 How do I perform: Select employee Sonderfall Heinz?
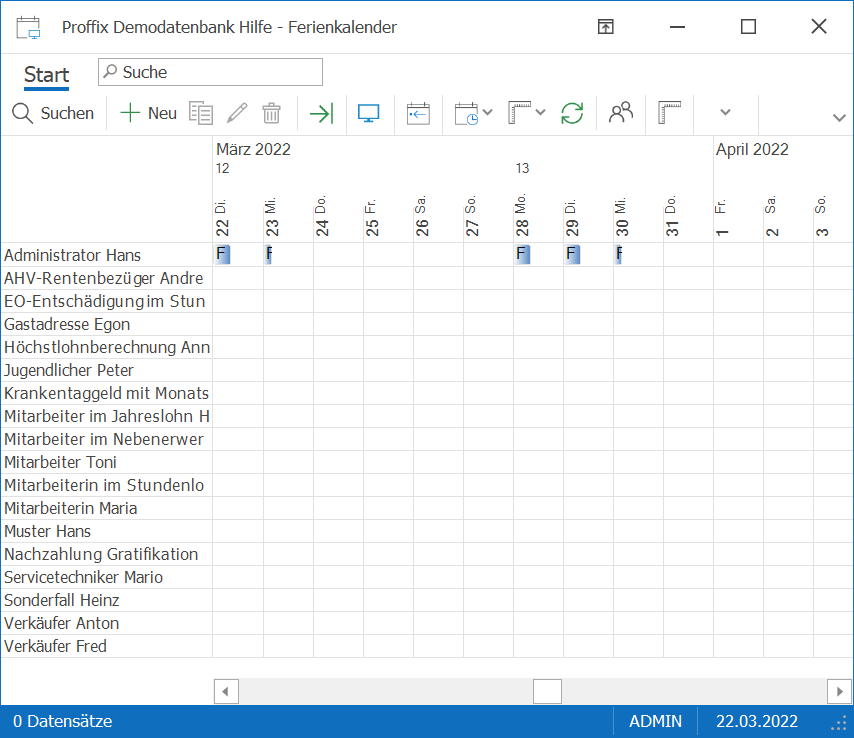click(x=106, y=600)
